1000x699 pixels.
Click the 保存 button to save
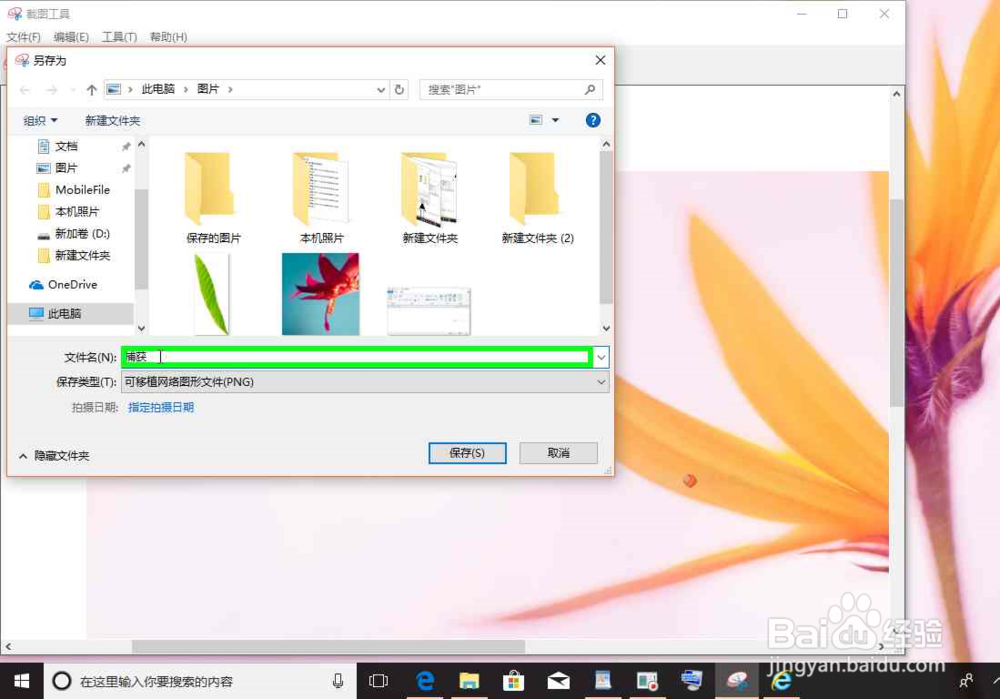pyautogui.click(x=467, y=452)
